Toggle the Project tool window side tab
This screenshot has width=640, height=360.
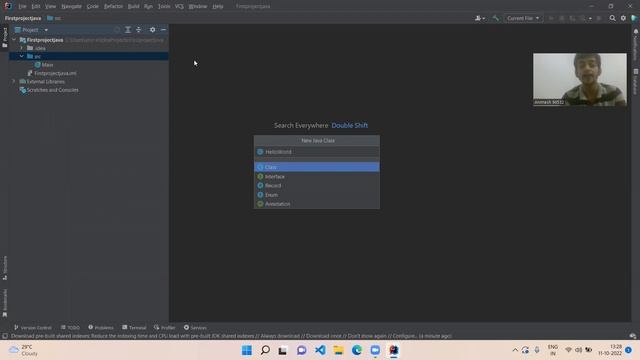coord(5,38)
